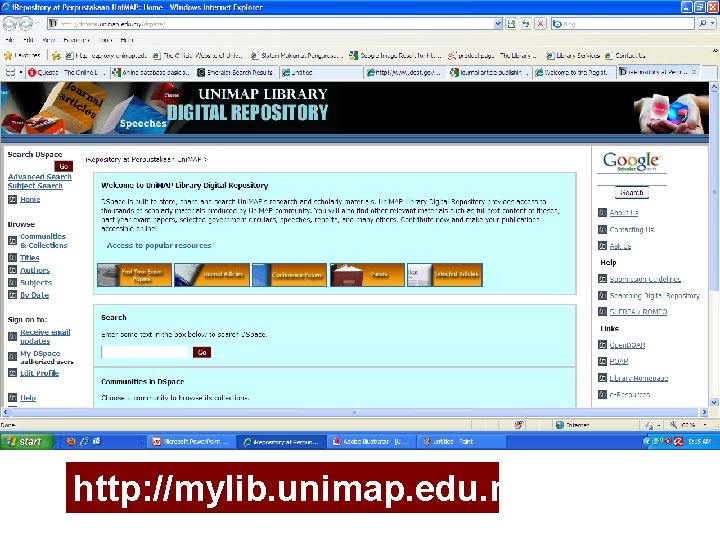Screen dimensions: 720x540
Task: Click the Bing search input box
Action: click(623, 23)
